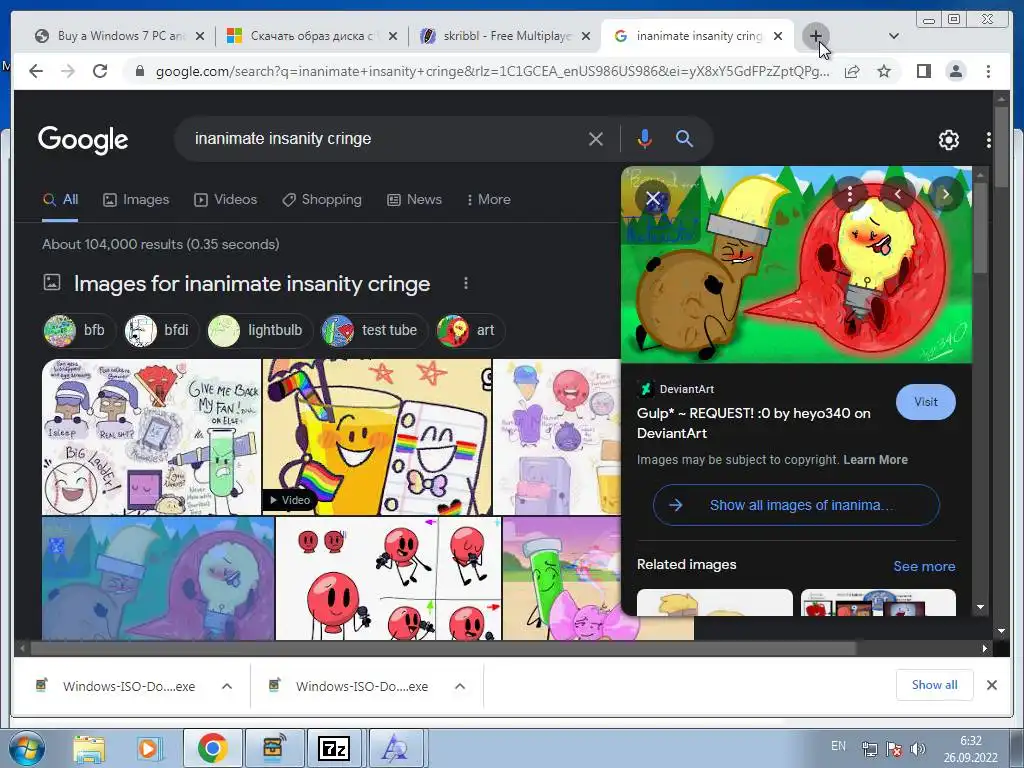The image size is (1024, 768).
Task: Open Chrome profile avatar
Action: [955, 71]
